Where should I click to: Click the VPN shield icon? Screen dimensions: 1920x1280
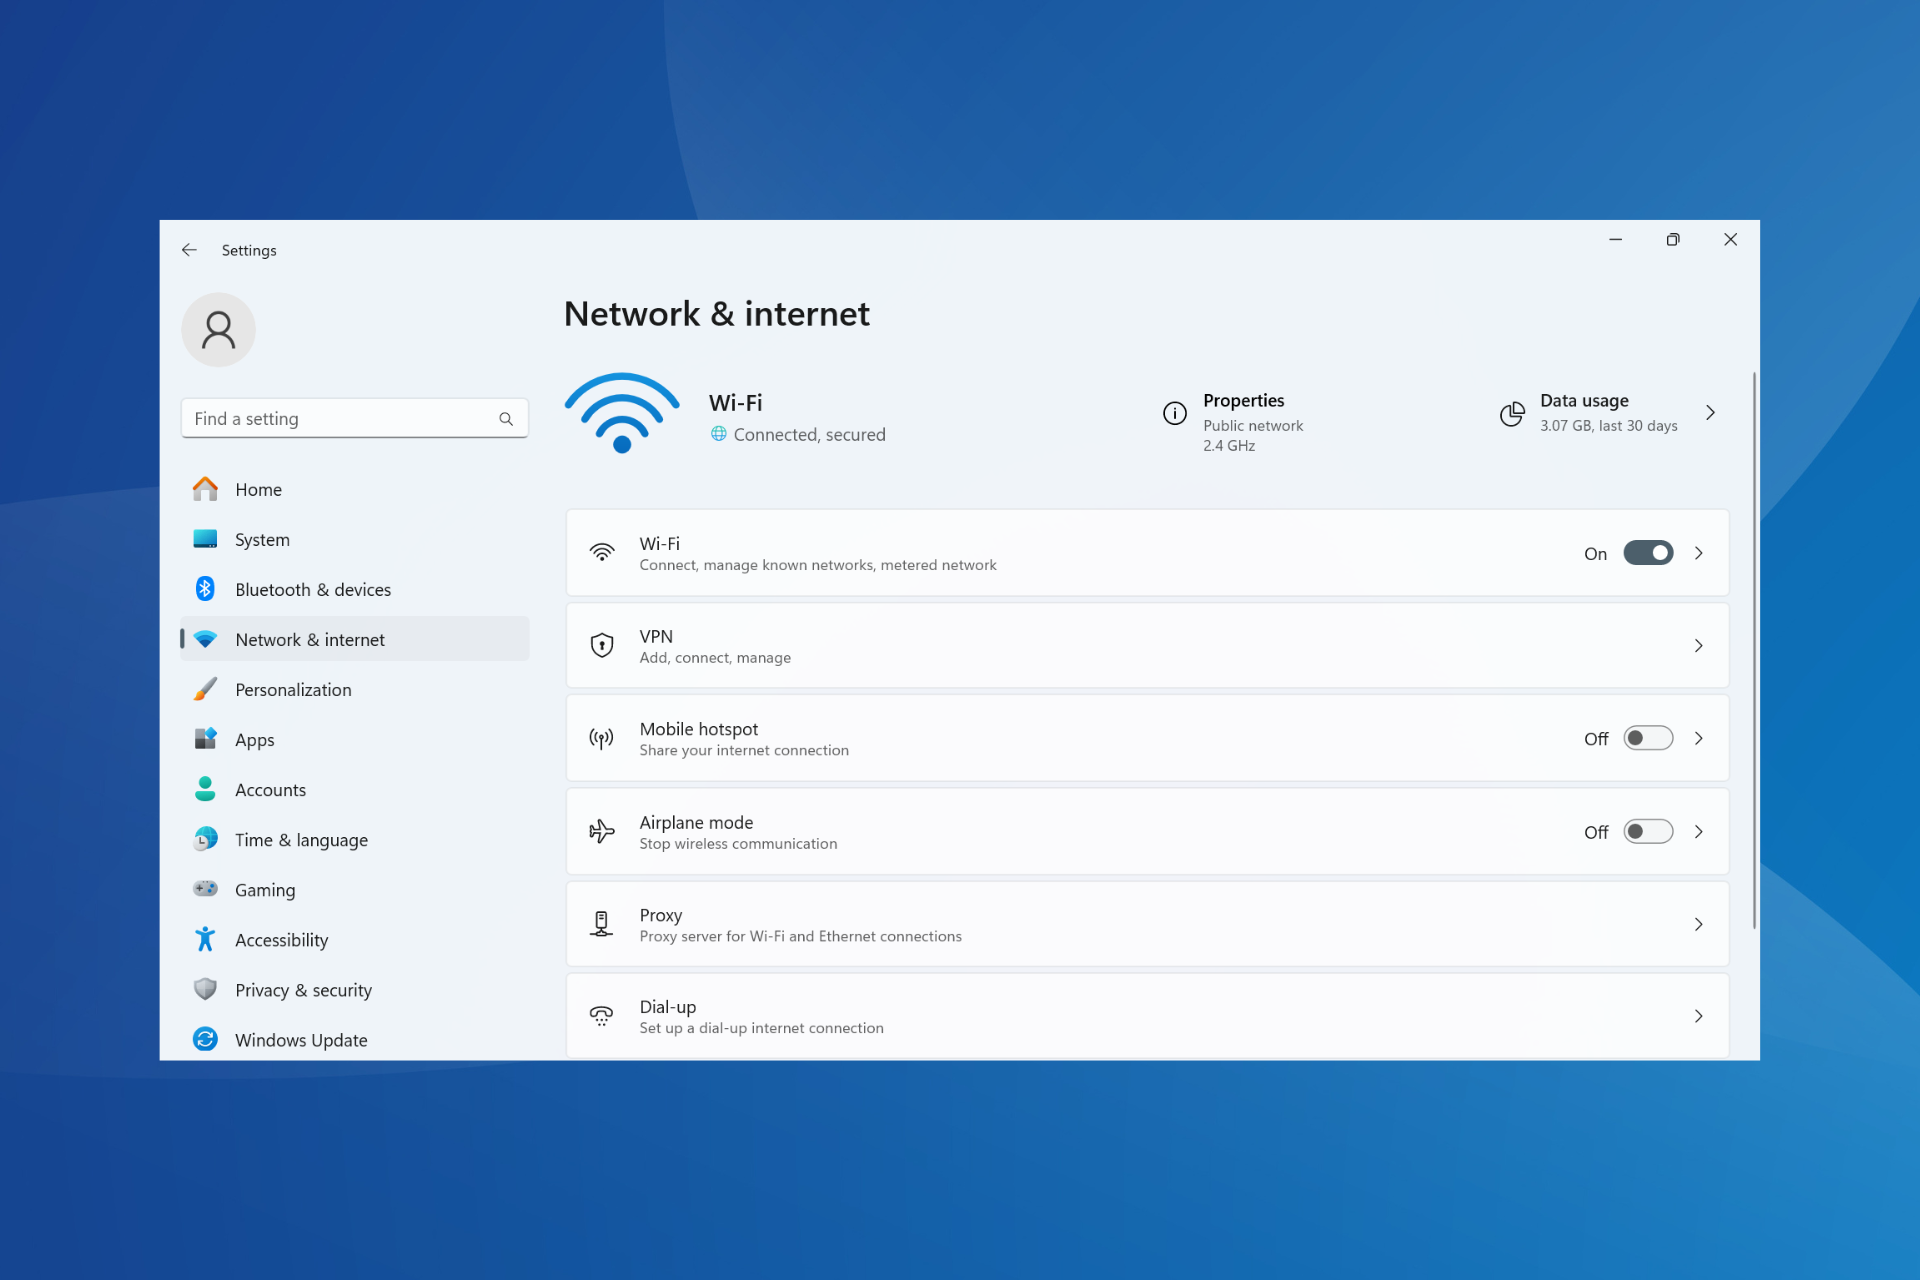pos(601,644)
